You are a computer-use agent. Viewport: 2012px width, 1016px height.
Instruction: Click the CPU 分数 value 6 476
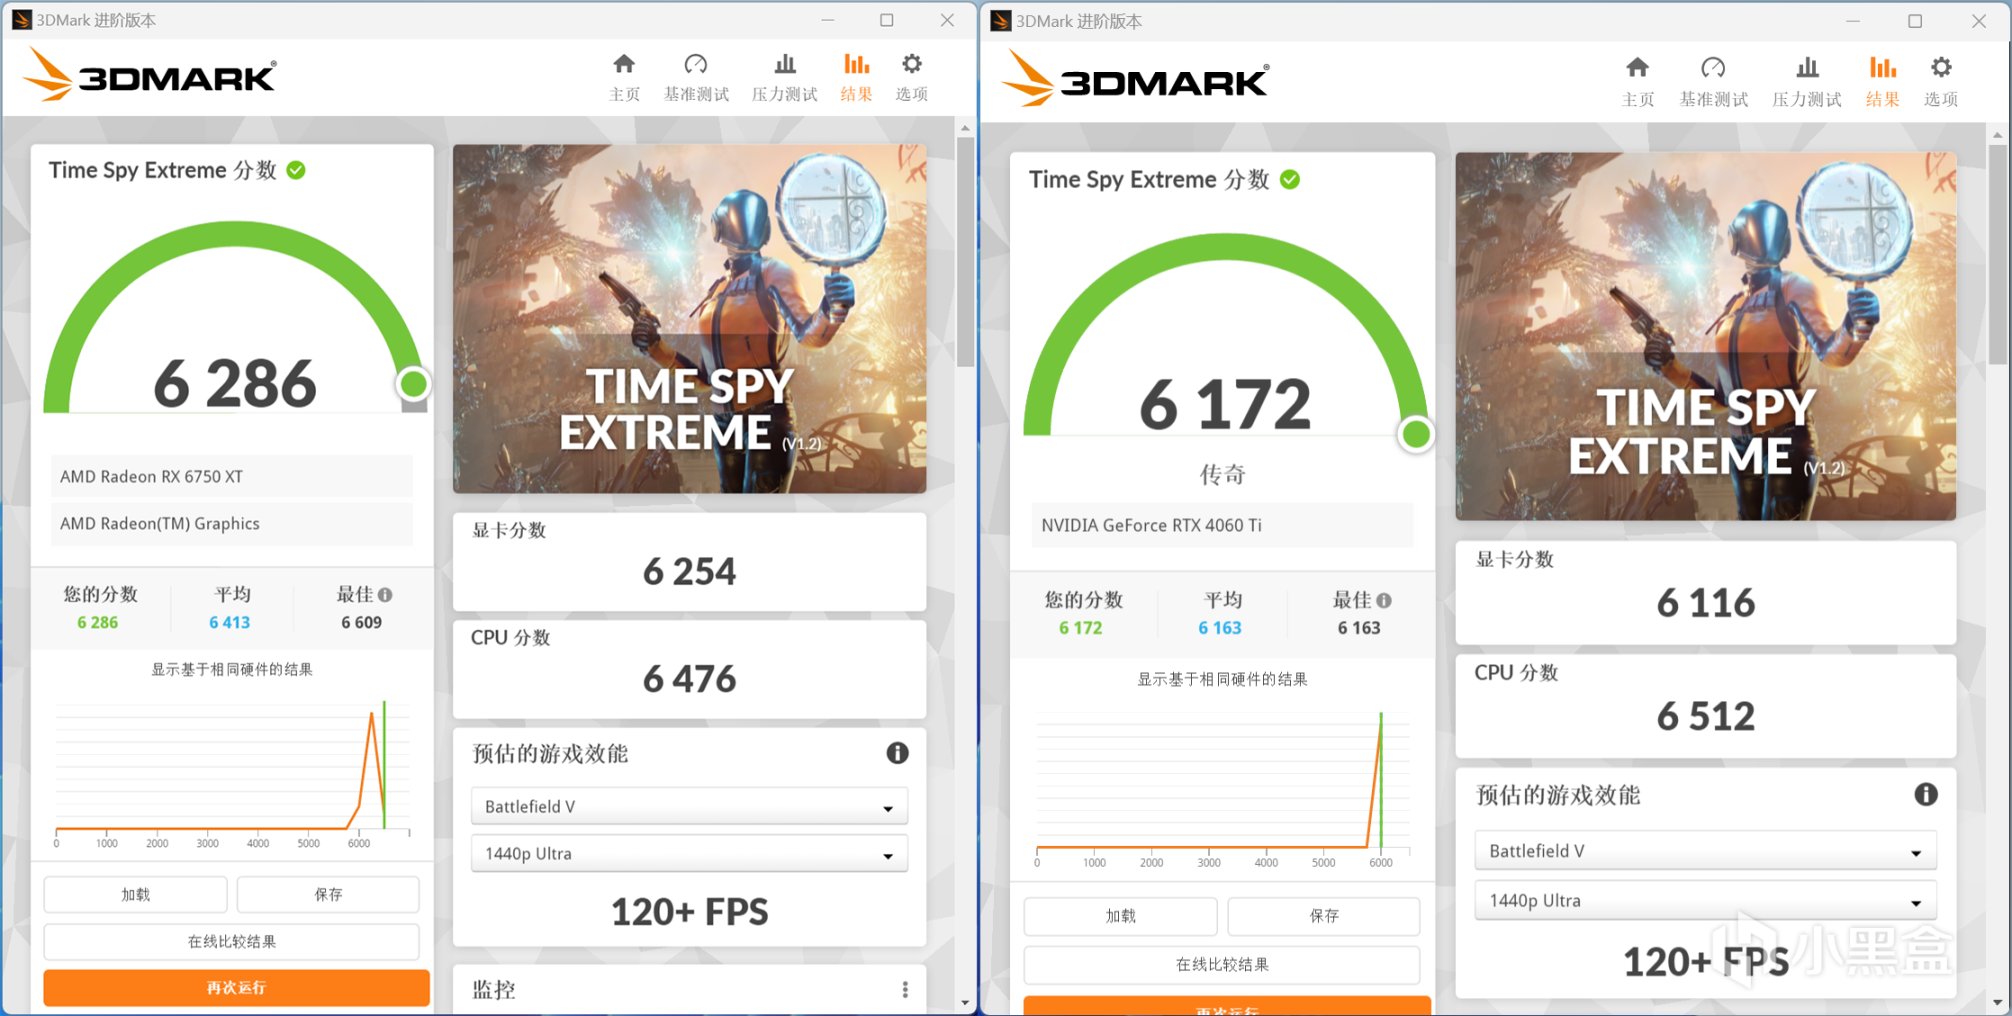click(x=689, y=679)
